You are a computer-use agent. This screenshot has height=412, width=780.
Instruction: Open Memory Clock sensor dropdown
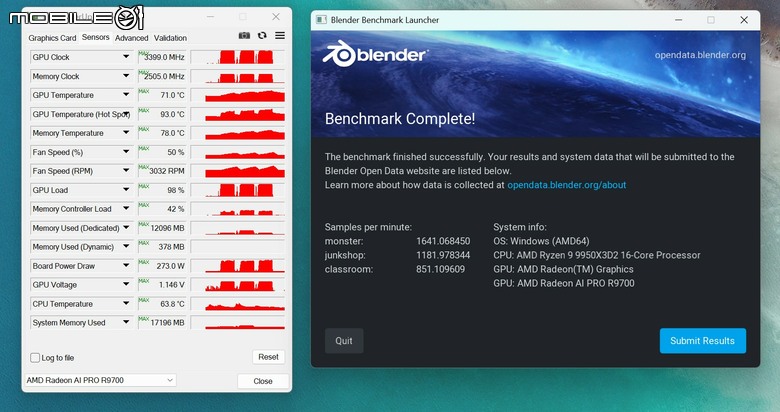coord(126,76)
